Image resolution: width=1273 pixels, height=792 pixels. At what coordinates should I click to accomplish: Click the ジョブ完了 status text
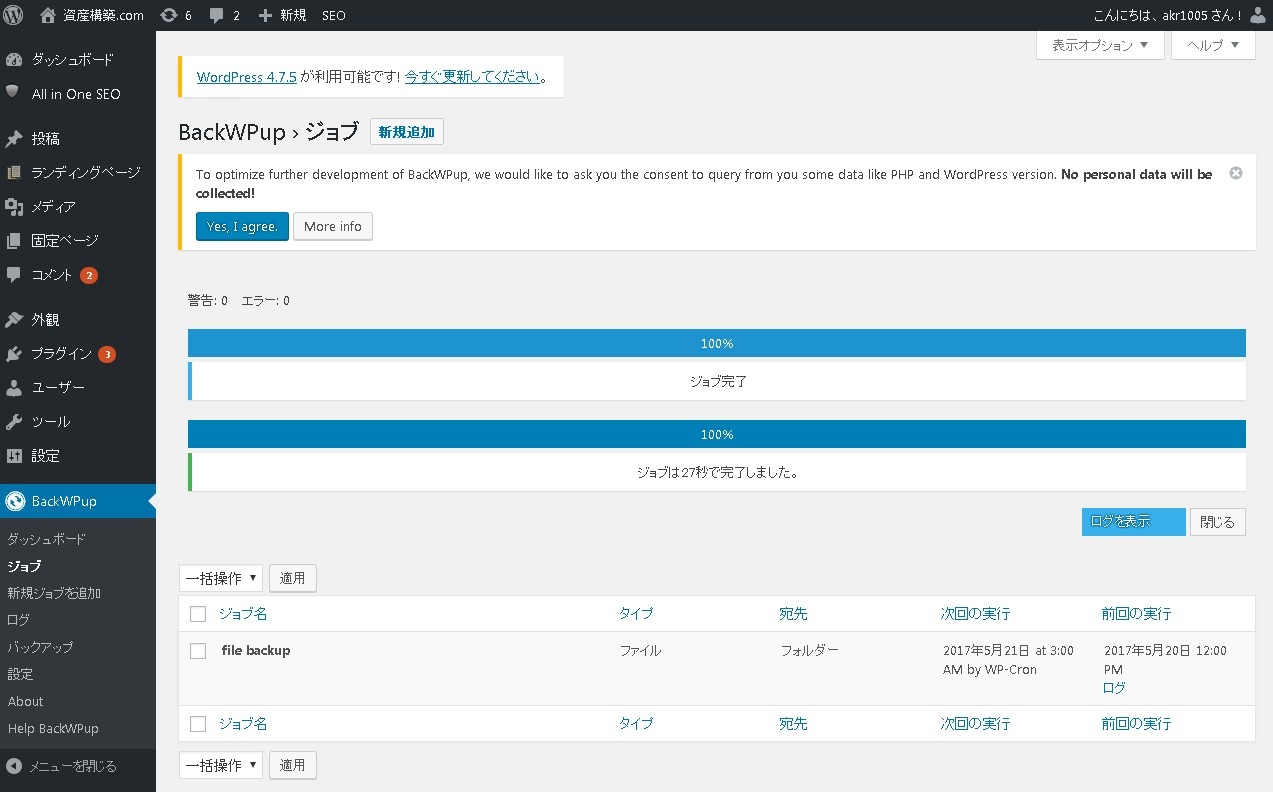719,381
